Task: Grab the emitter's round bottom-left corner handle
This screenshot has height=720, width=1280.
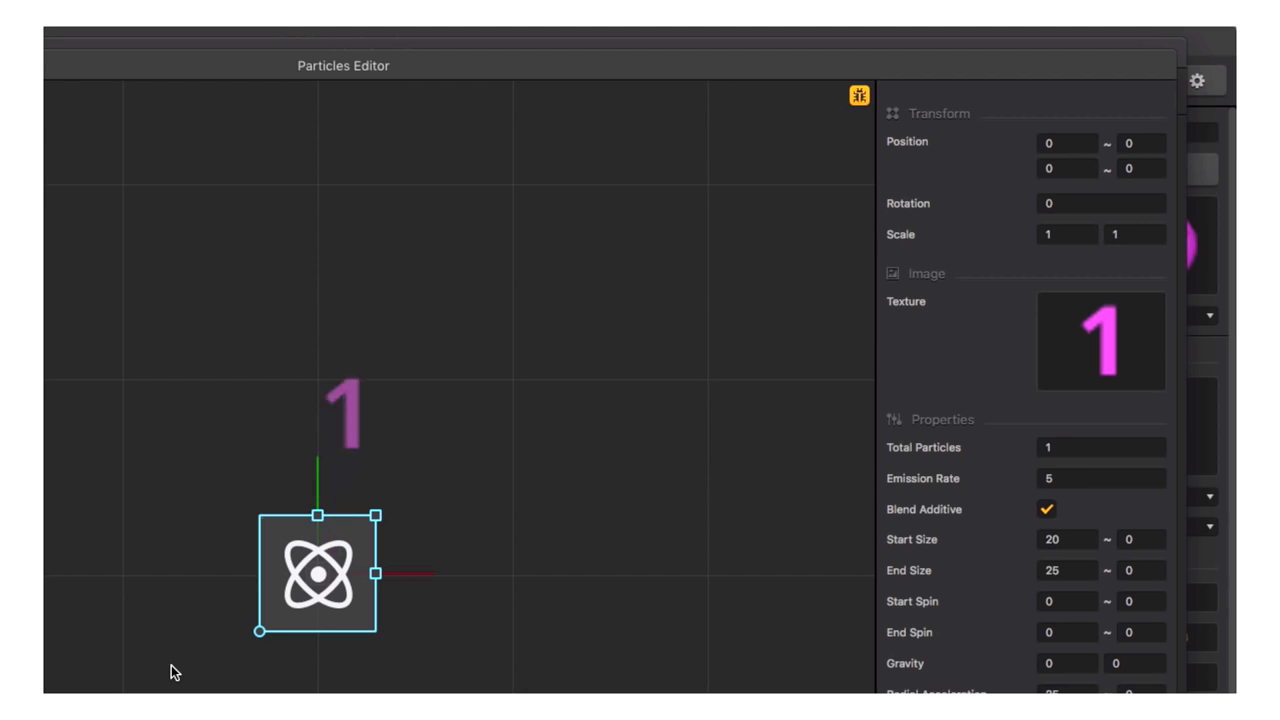Action: (x=260, y=631)
